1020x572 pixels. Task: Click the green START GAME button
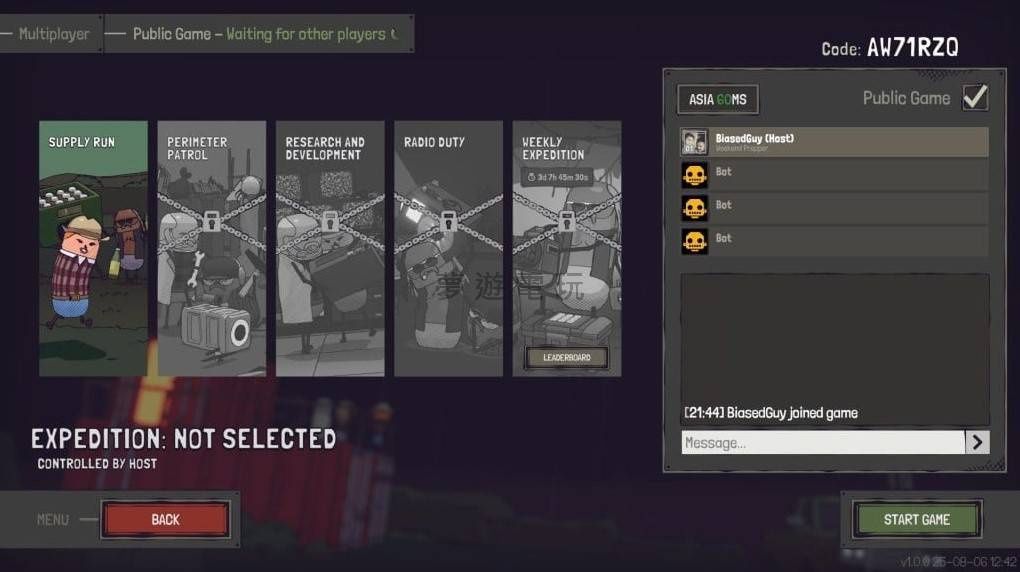(917, 519)
